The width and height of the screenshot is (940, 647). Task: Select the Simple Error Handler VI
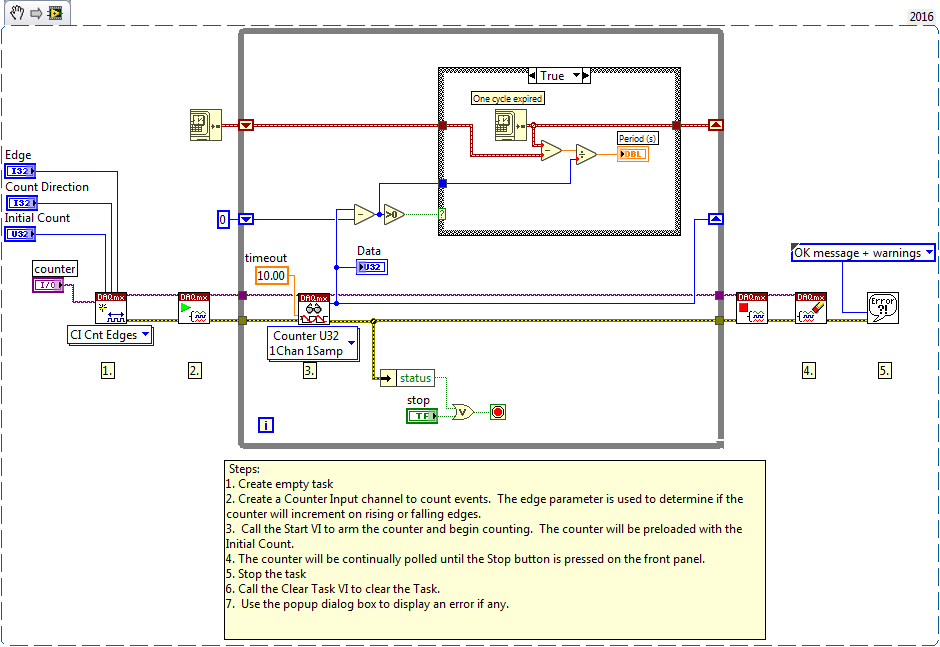(x=882, y=307)
